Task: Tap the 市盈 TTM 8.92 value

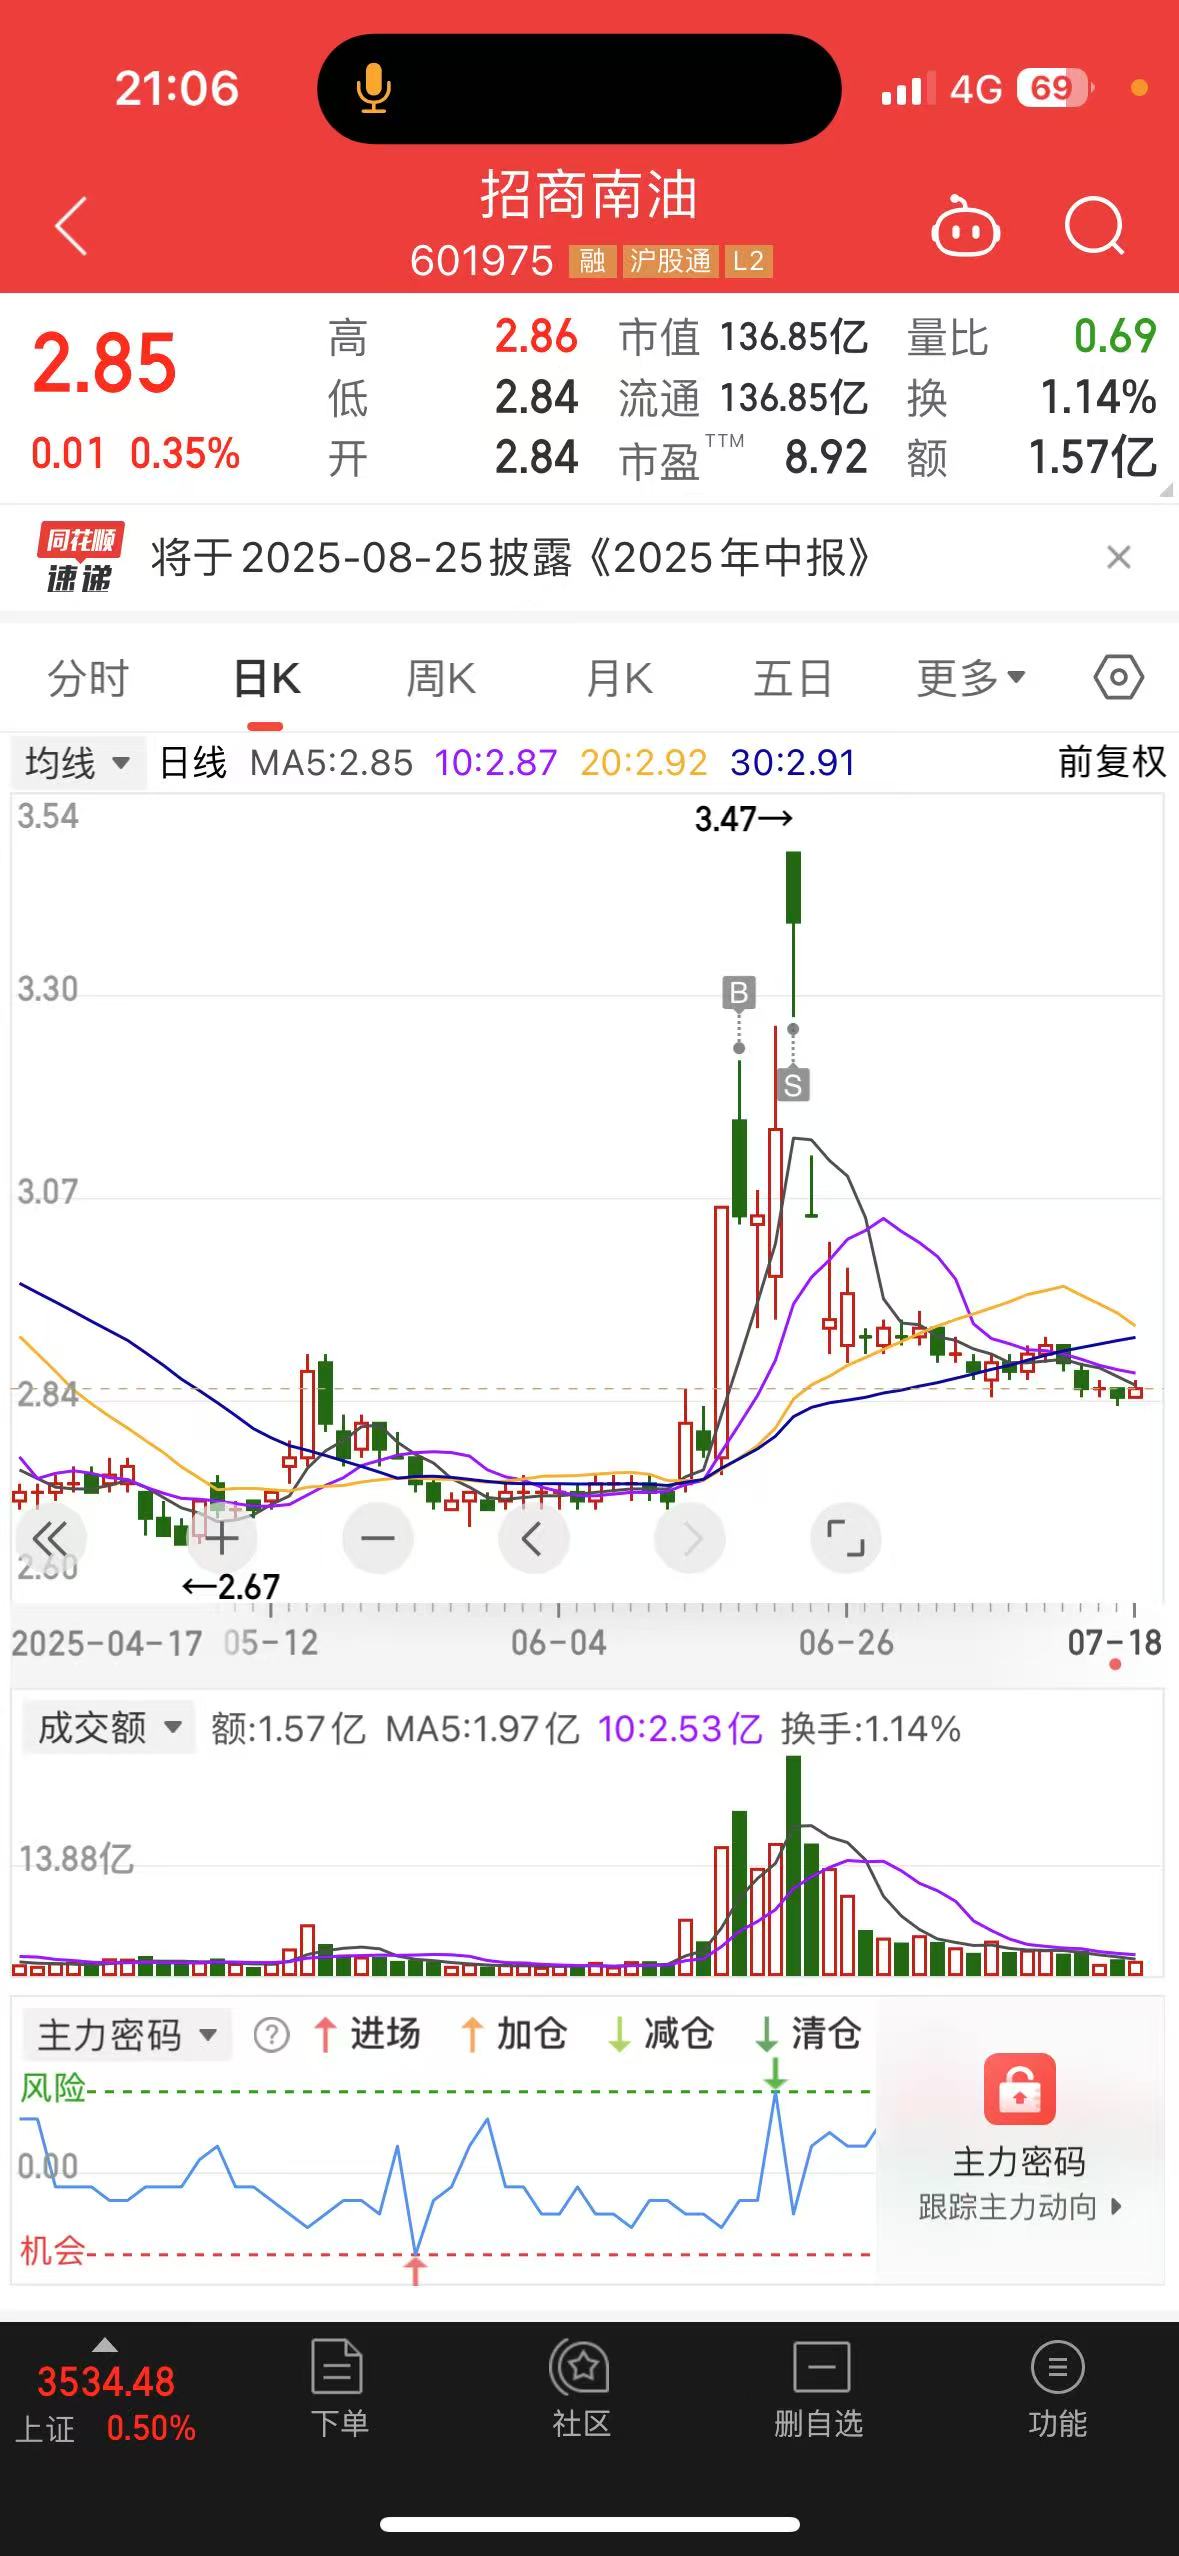Action: tap(825, 458)
